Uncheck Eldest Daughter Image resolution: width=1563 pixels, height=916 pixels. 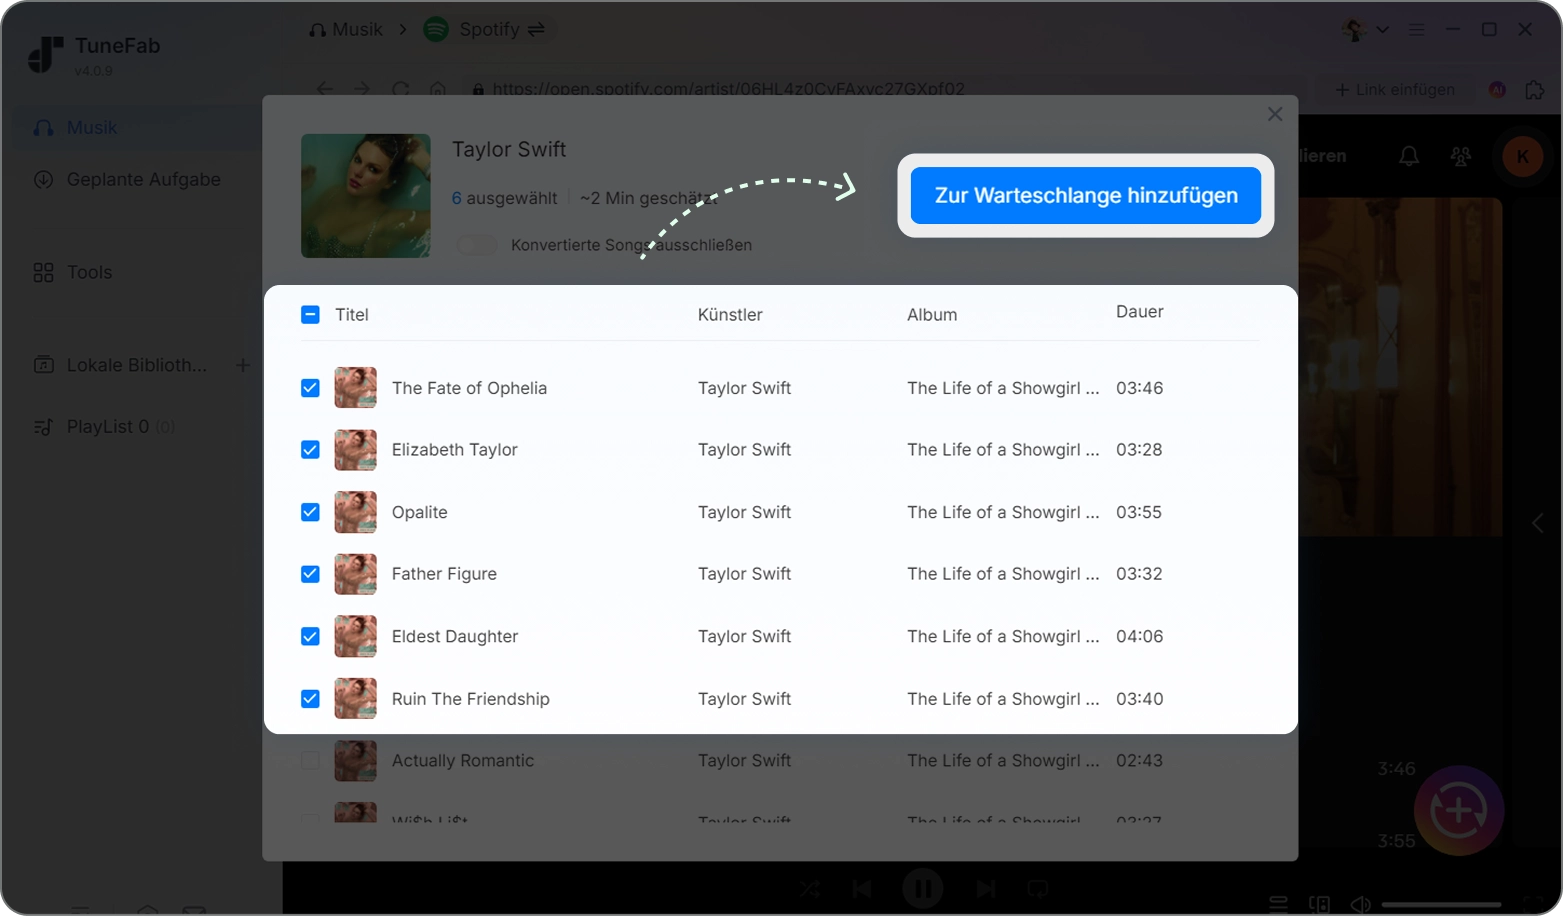[x=310, y=636]
